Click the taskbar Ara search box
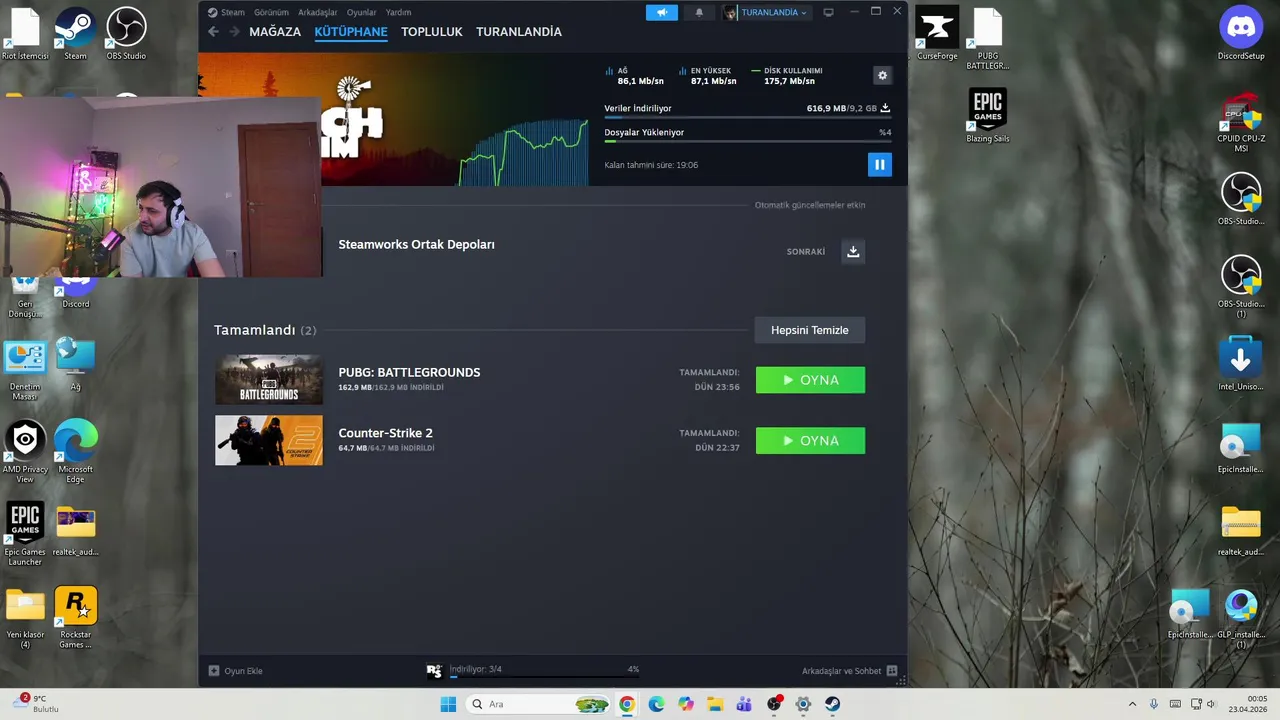Screen dimensions: 1280x720 pyautogui.click(x=539, y=704)
